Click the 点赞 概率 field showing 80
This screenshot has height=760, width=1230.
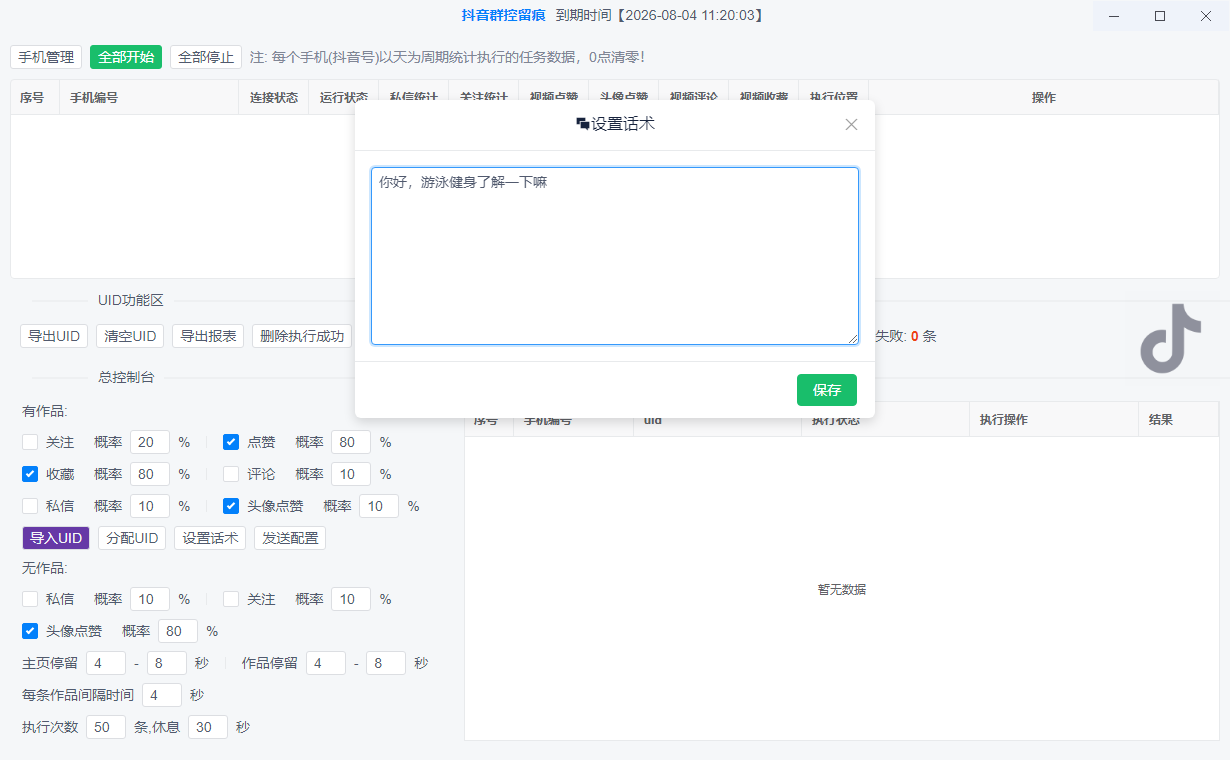point(351,442)
